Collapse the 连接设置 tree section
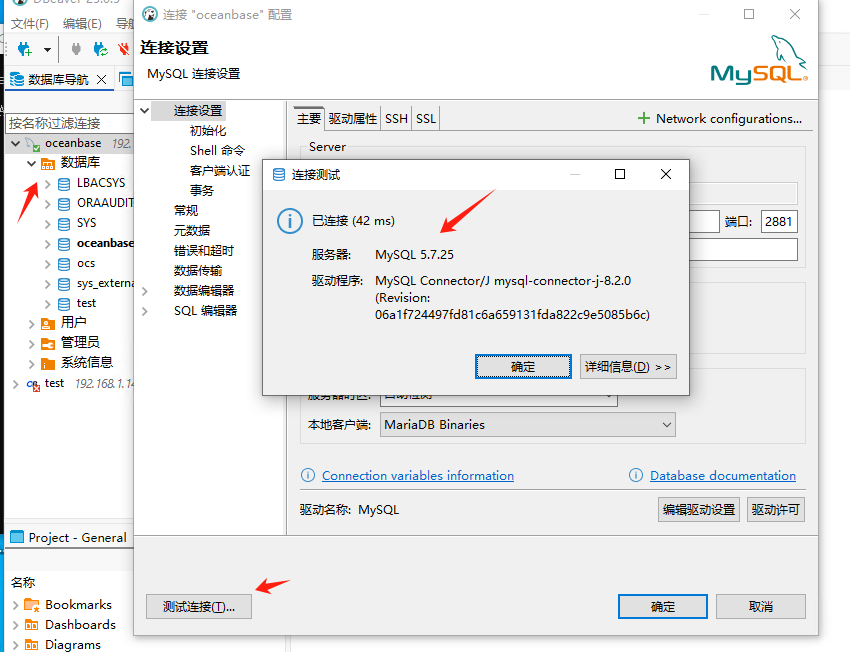 pos(145,111)
